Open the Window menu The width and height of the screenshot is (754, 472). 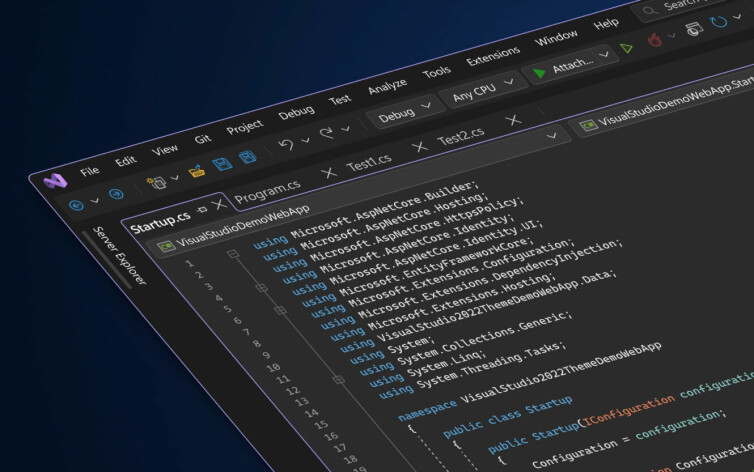(x=556, y=38)
